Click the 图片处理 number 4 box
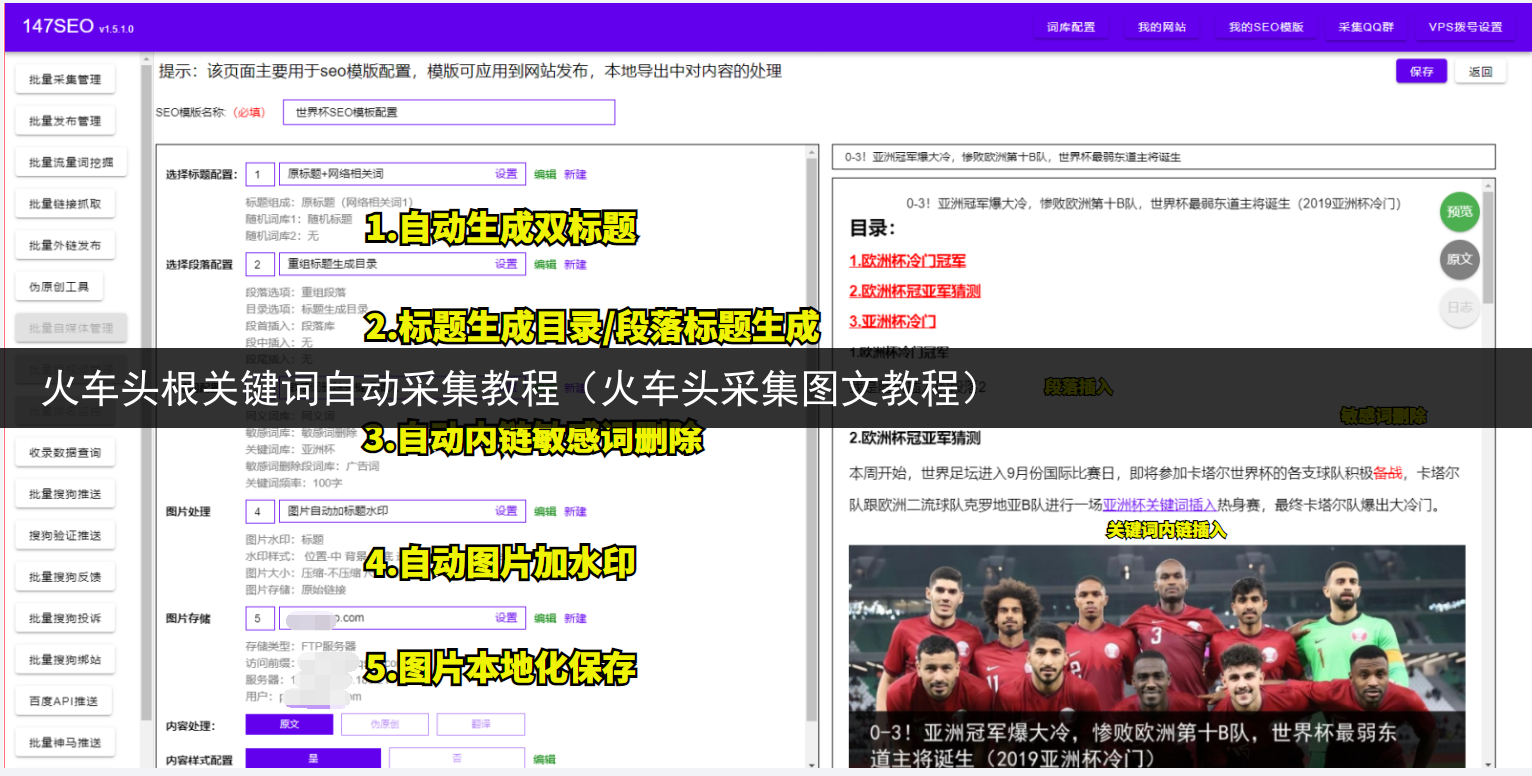 (x=259, y=511)
